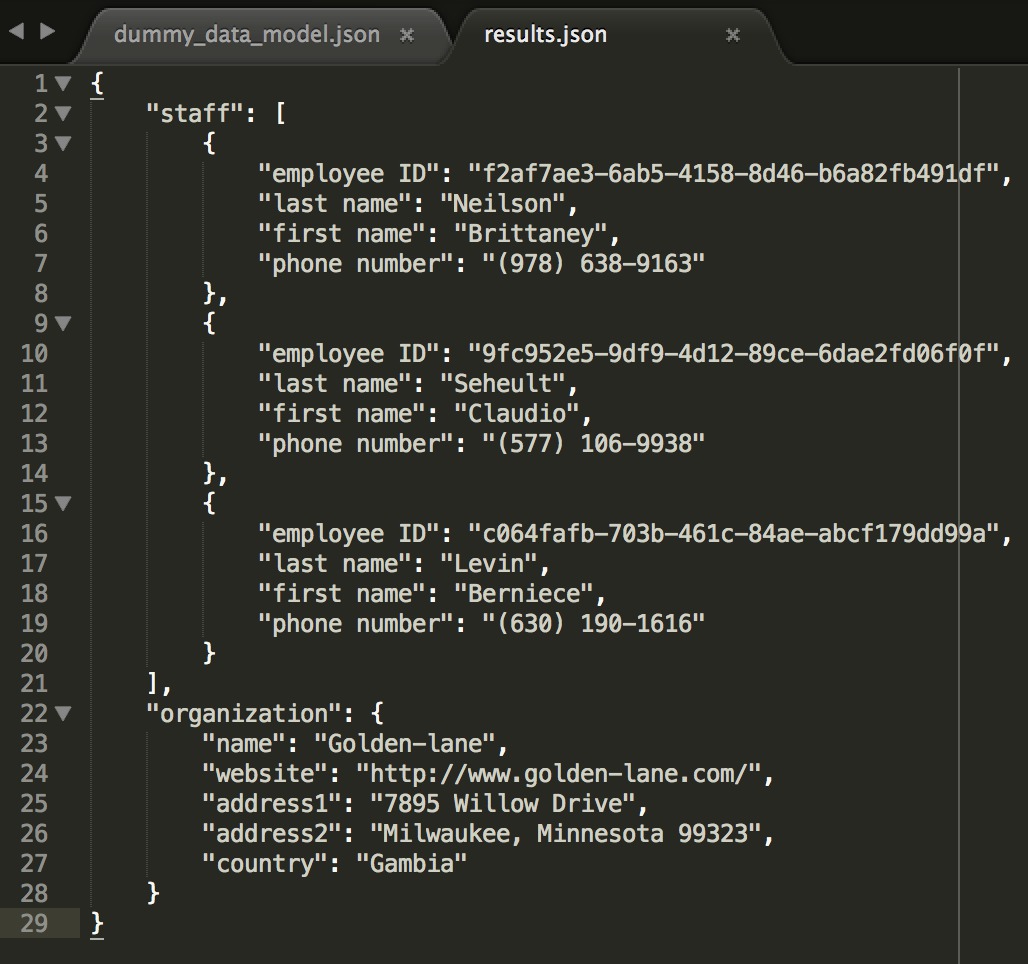Click line number 8 in the gutter

pos(41,294)
